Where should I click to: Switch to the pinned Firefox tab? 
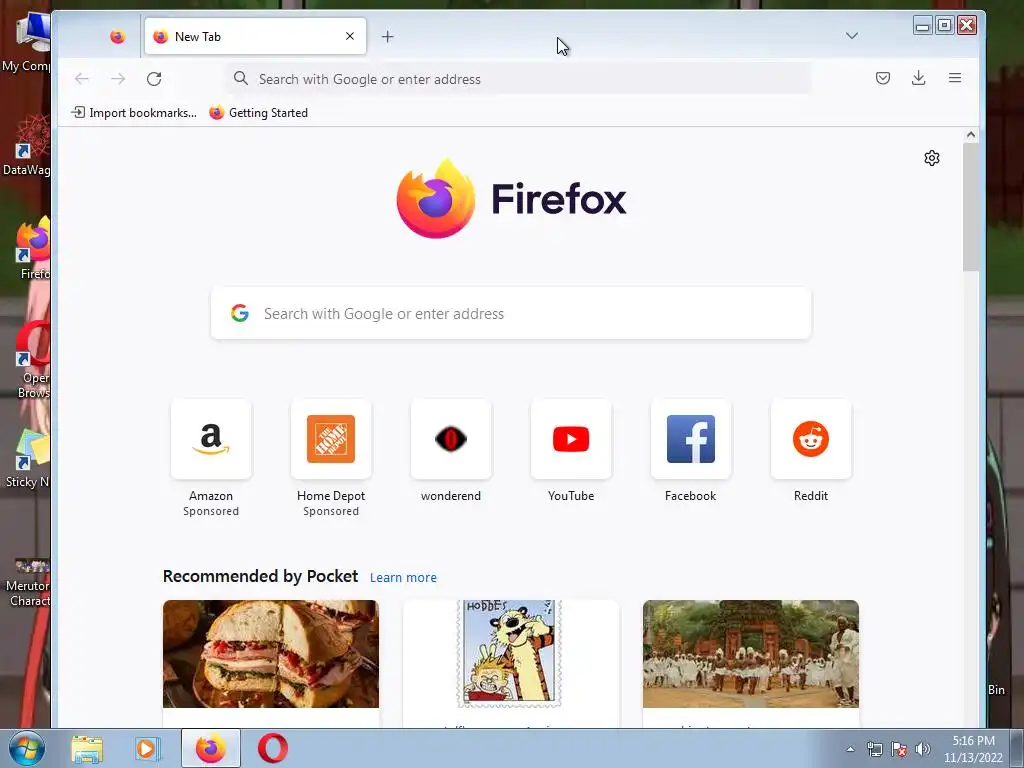point(118,37)
